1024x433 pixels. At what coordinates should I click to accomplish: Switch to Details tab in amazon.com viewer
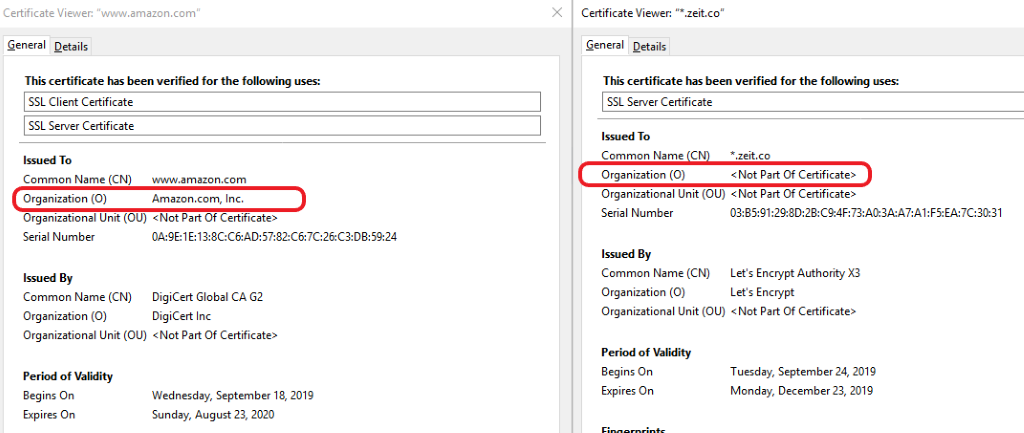point(71,46)
